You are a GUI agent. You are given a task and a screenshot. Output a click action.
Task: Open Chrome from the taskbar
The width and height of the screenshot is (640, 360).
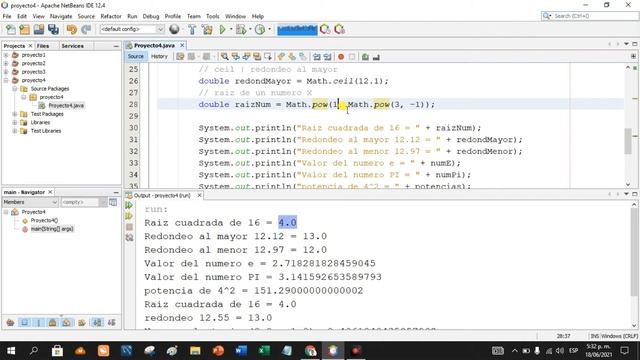point(310,351)
